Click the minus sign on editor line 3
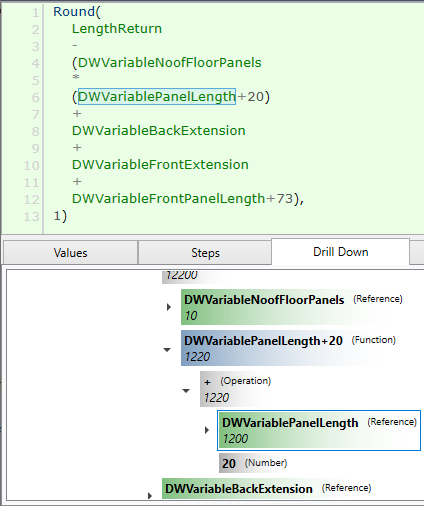The image size is (424, 506). click(x=75, y=46)
